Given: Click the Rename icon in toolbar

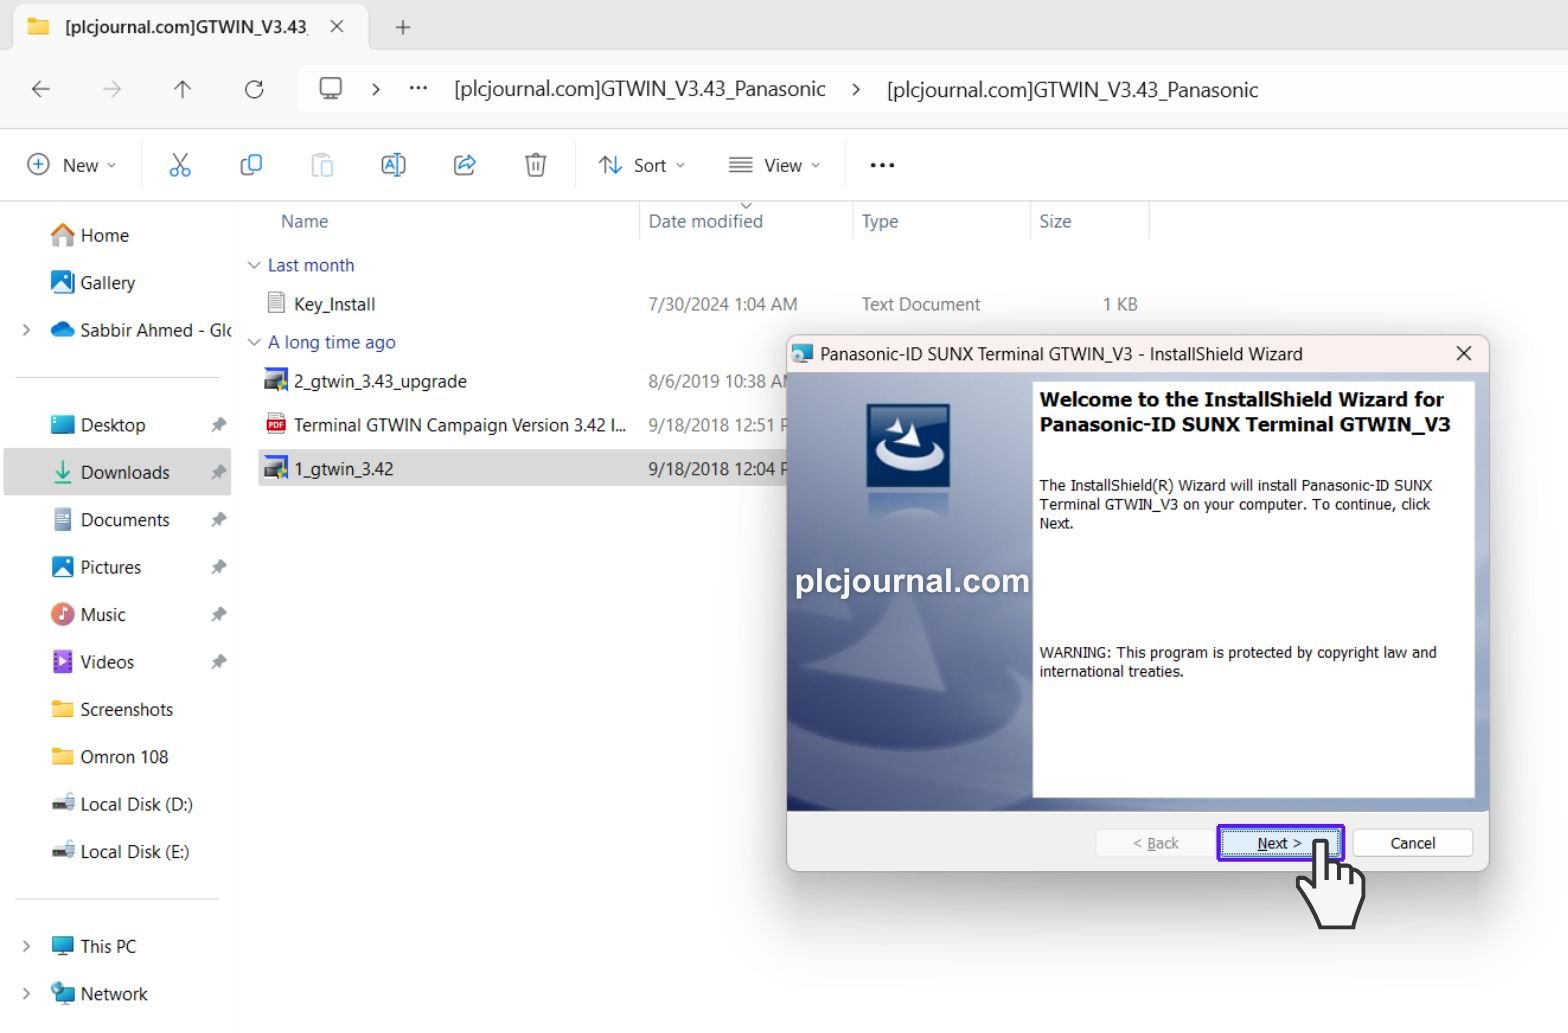Looking at the screenshot, I should [x=393, y=165].
